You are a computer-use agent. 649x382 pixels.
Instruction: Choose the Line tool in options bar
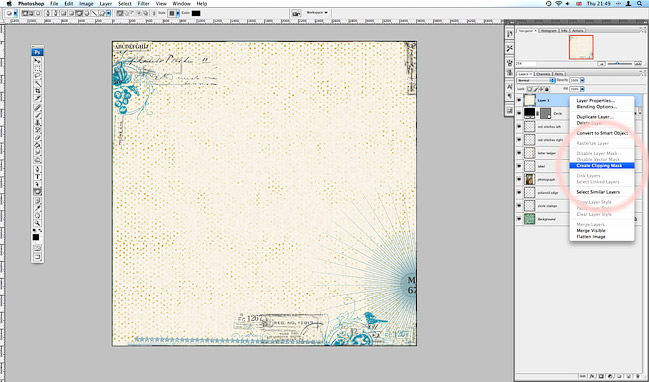(x=94, y=13)
